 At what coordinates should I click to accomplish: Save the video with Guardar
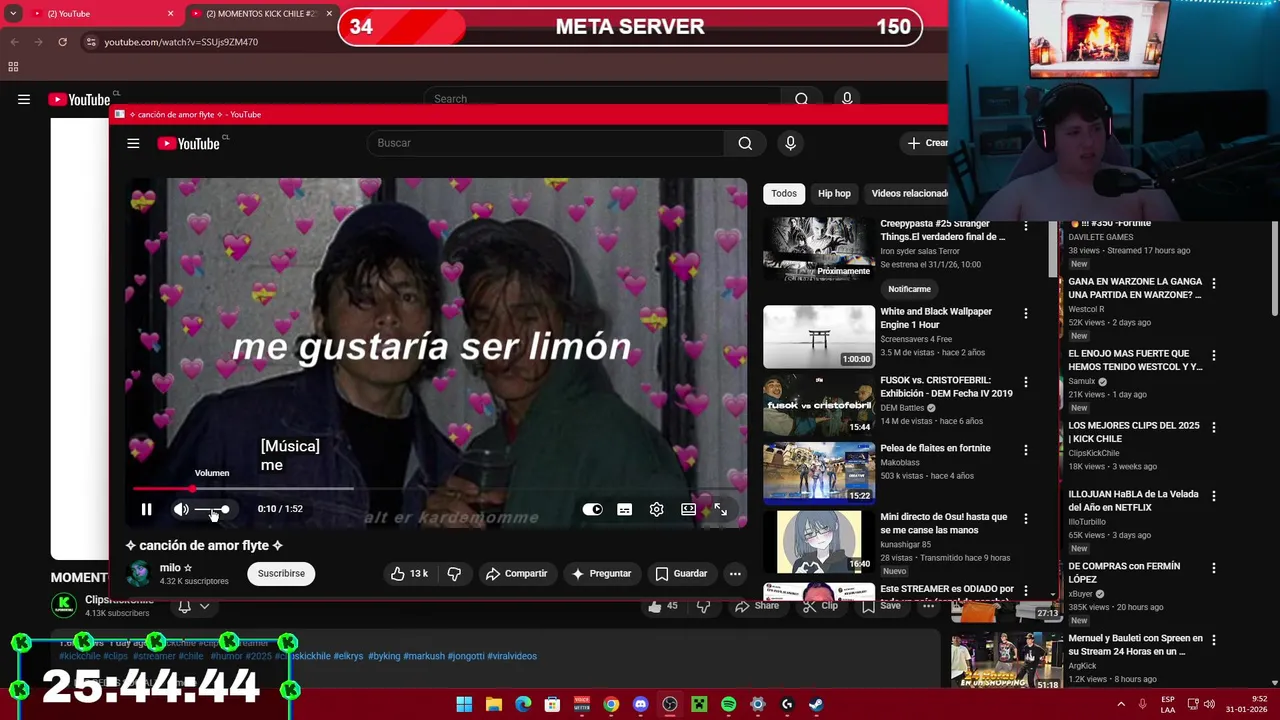tap(681, 573)
